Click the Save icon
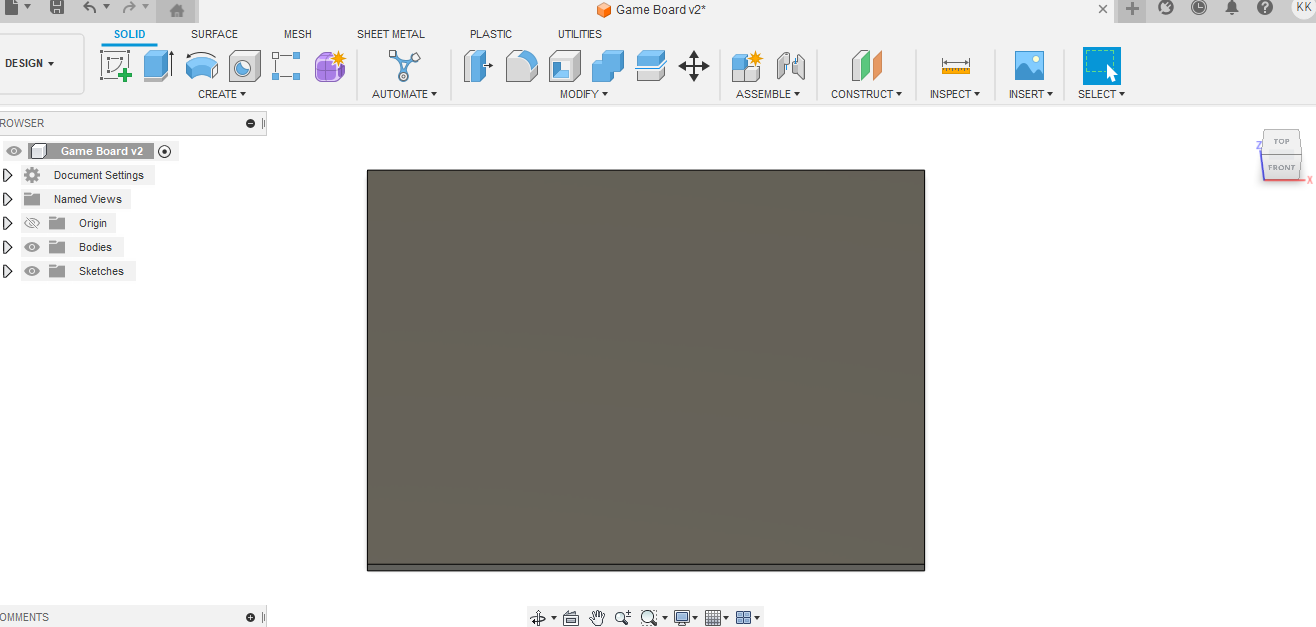 [x=57, y=8]
